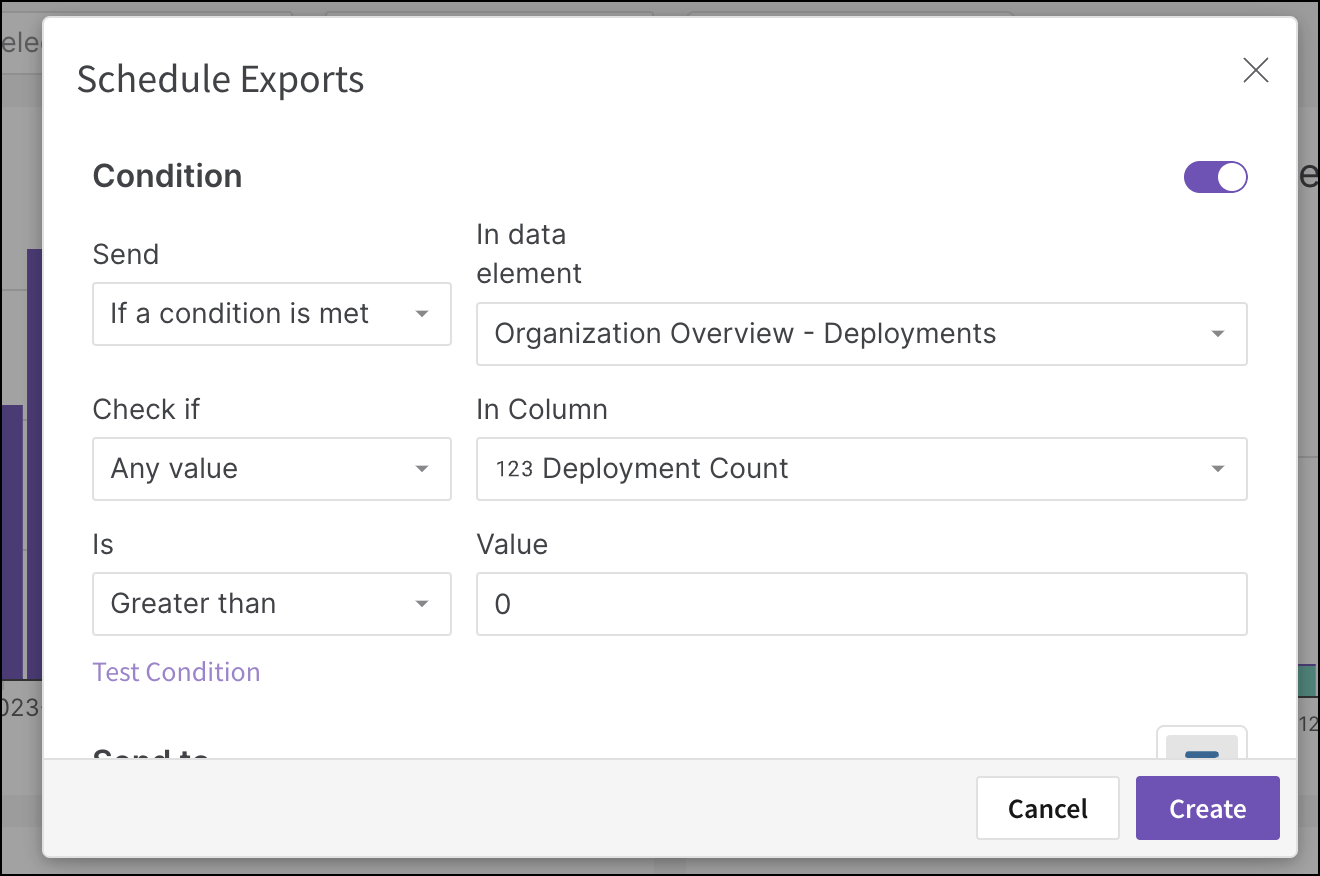The image size is (1320, 876).
Task: Click the Schedule Exports dialog title
Action: pos(220,79)
